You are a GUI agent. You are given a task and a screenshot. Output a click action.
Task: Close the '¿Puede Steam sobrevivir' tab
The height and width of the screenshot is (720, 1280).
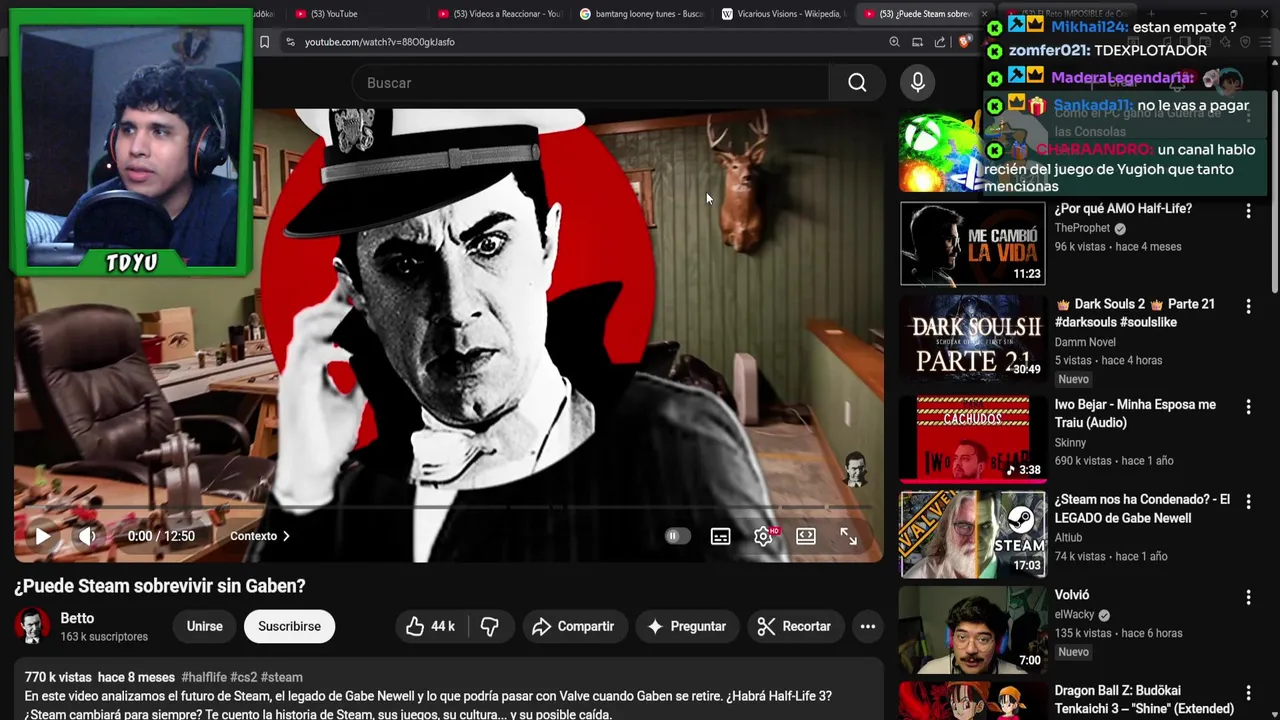[984, 14]
